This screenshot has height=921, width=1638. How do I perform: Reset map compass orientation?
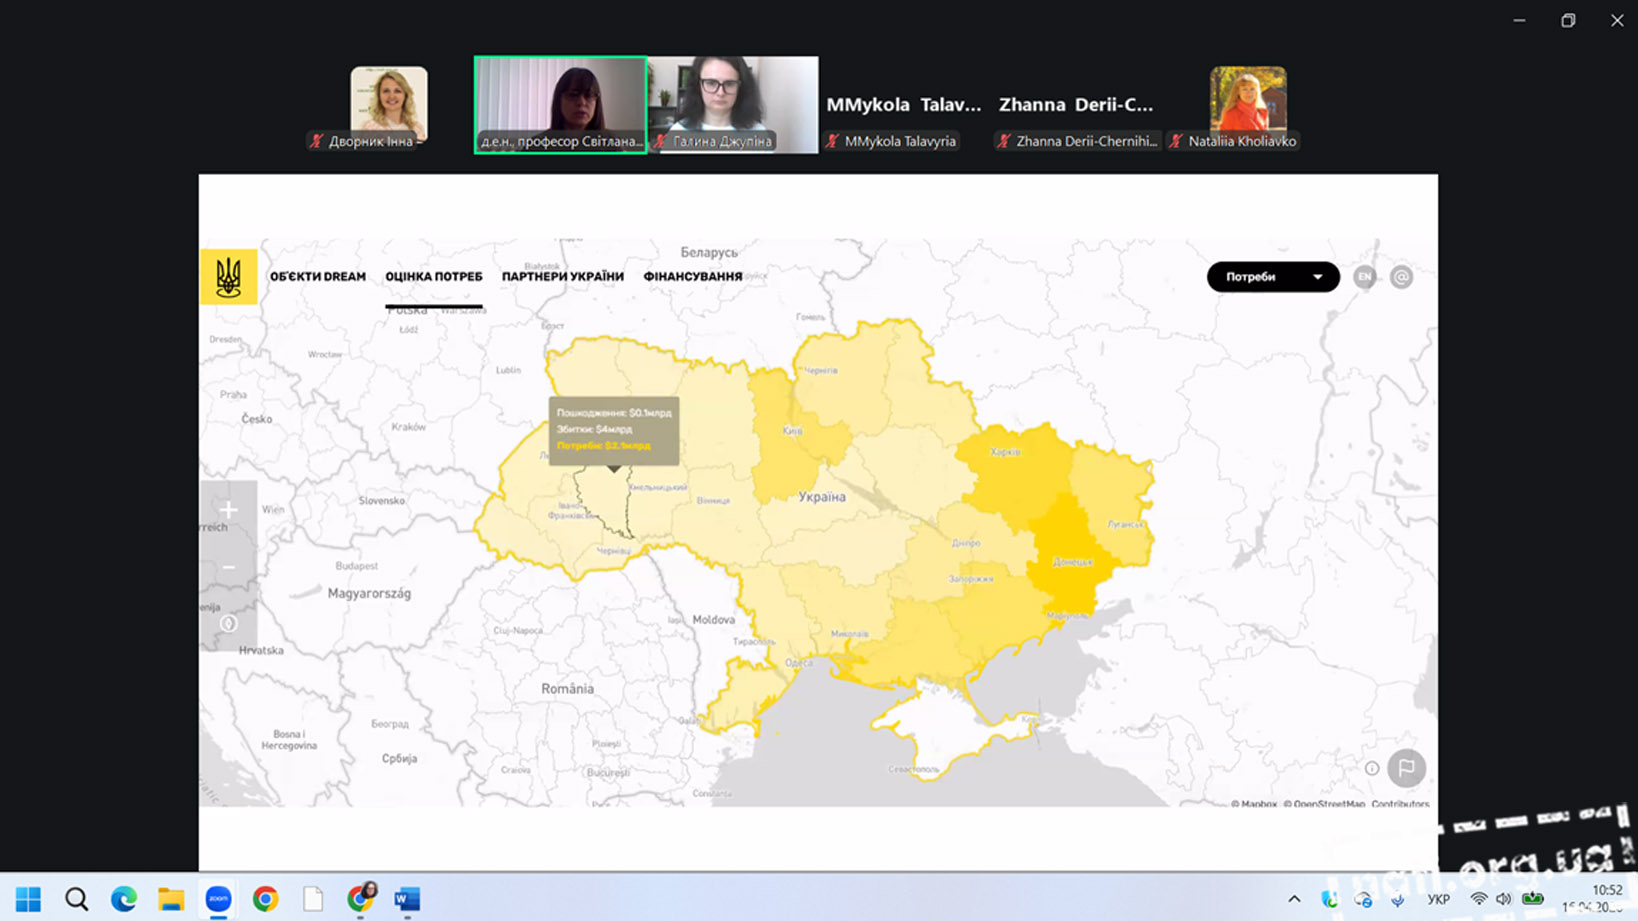point(228,623)
